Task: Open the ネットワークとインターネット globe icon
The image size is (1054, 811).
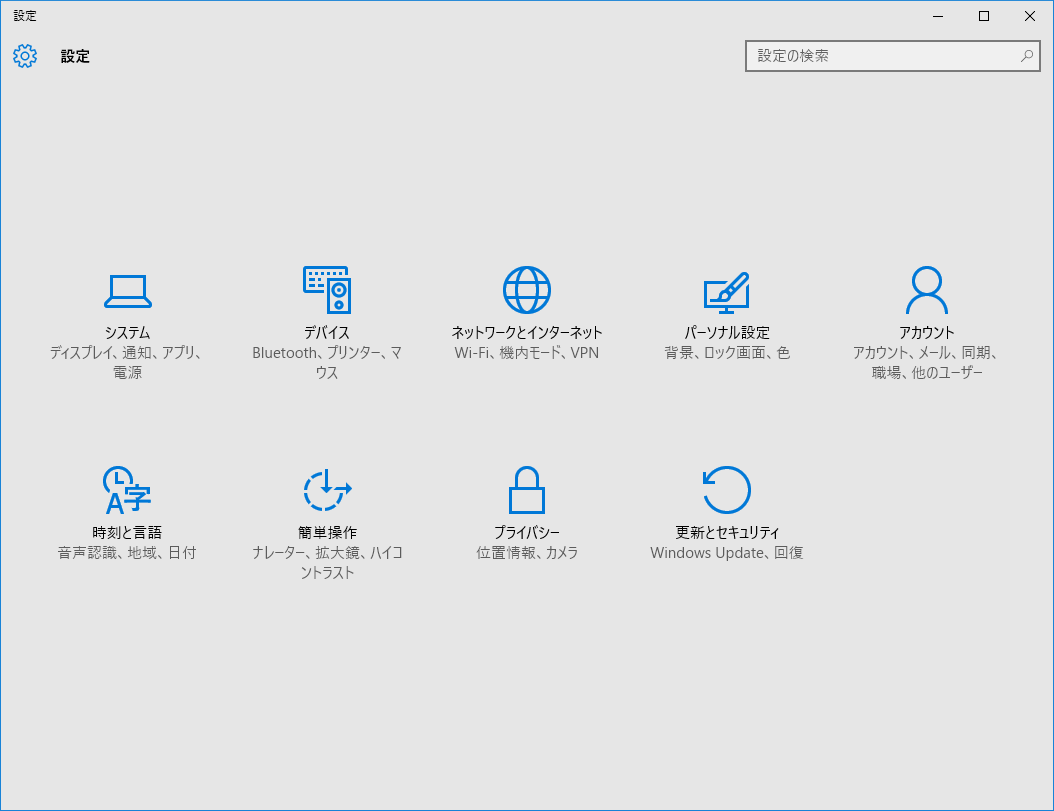Action: pyautogui.click(x=527, y=290)
